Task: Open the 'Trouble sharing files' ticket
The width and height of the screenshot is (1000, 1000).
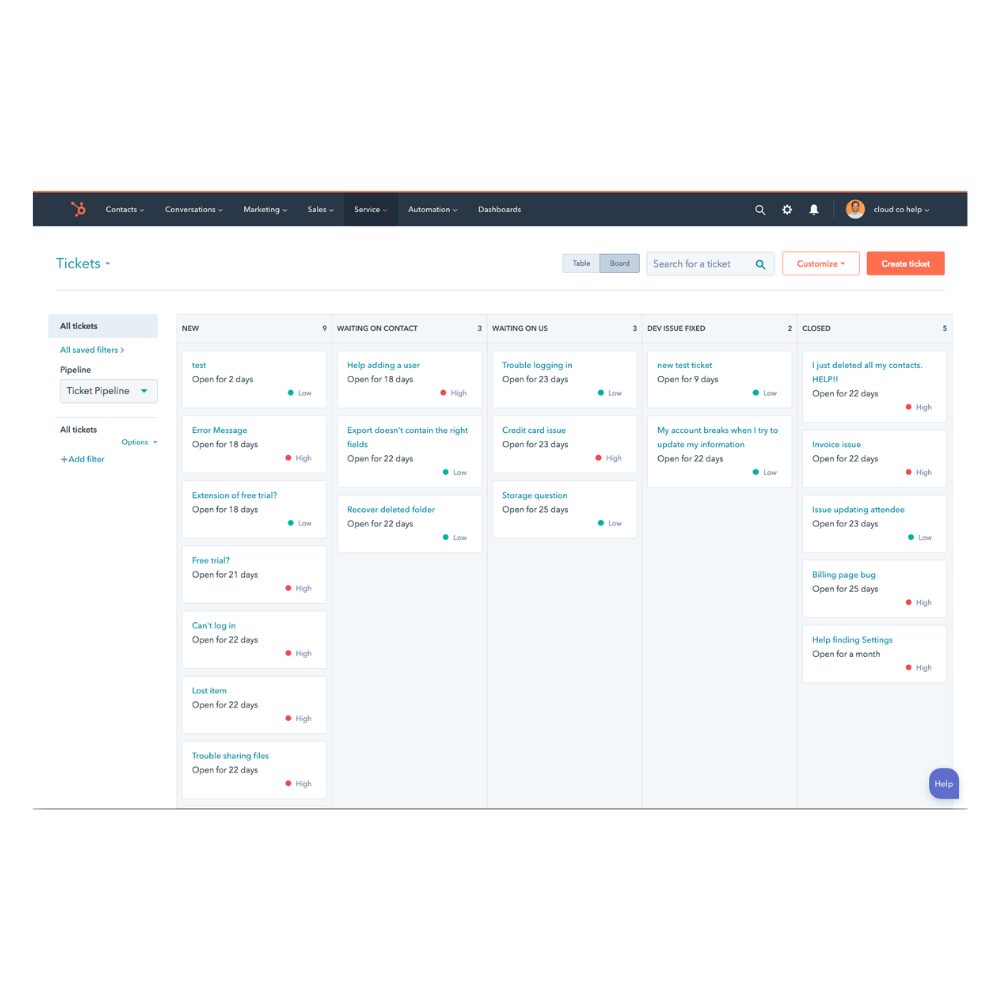Action: pos(230,756)
